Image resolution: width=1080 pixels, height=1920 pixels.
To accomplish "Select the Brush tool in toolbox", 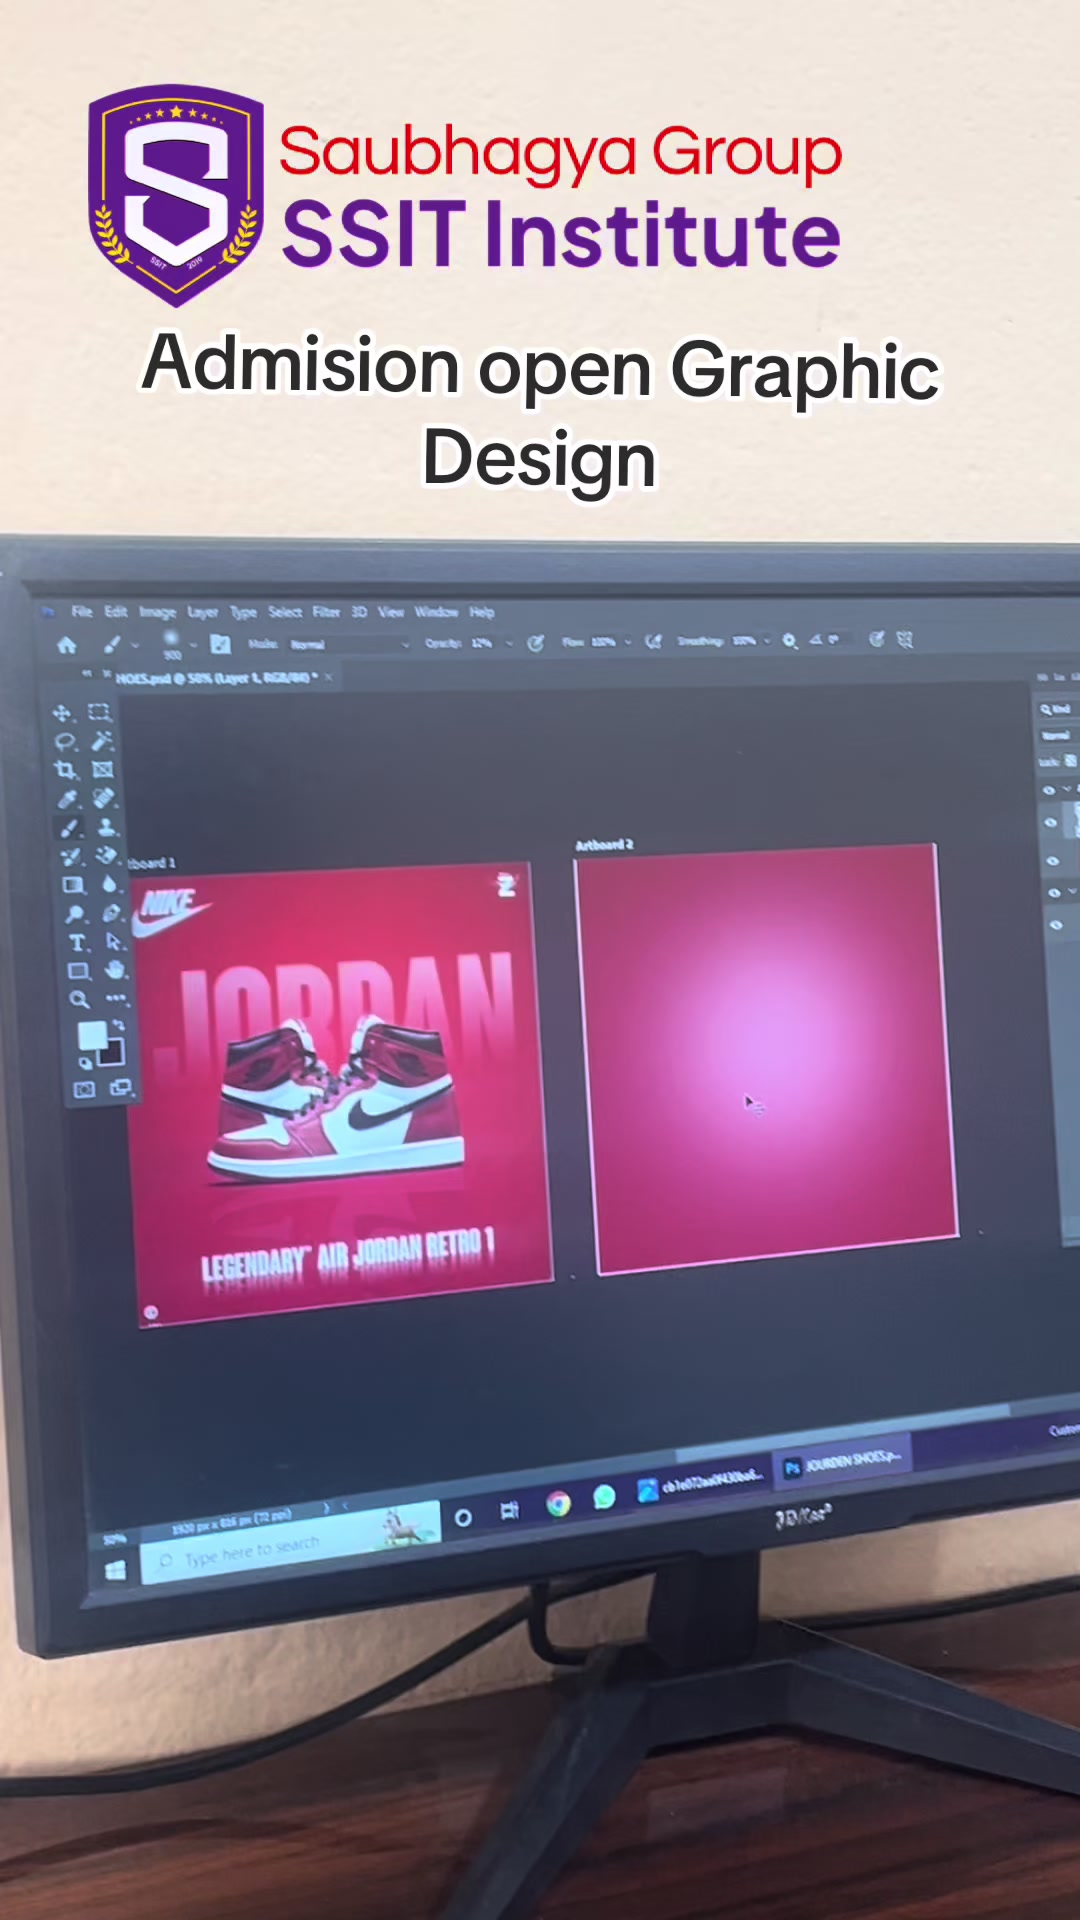I will pyautogui.click(x=69, y=828).
